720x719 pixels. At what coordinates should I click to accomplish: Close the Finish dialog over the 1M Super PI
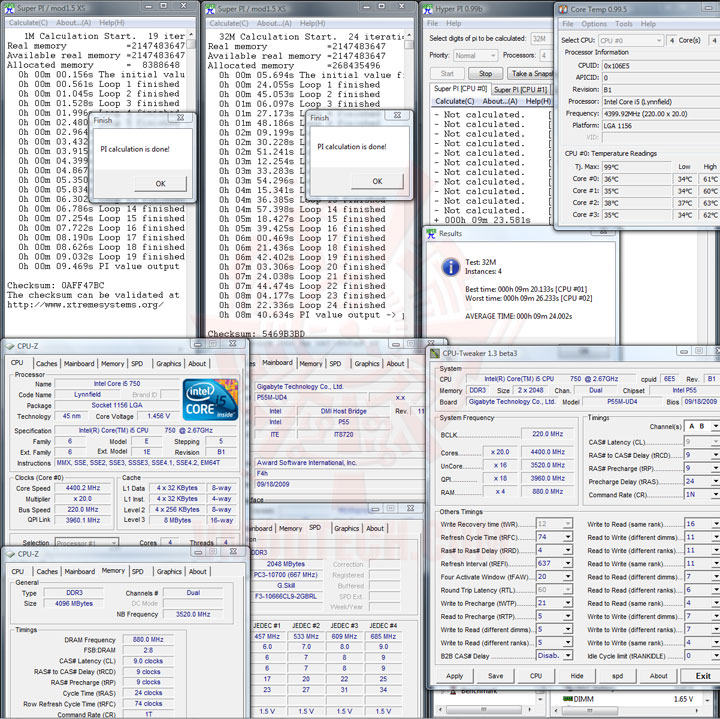(180, 118)
